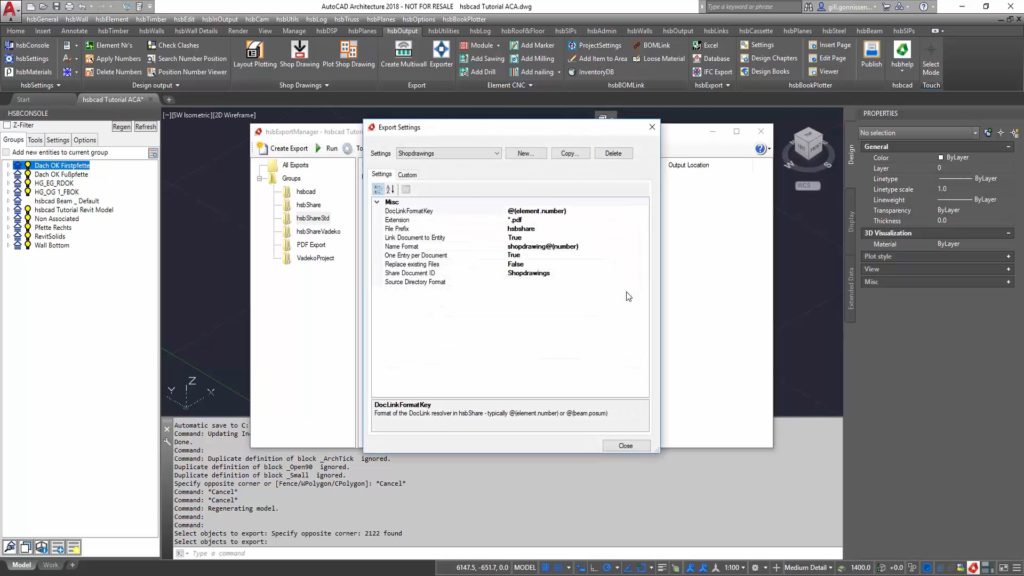Toggle visibility bulb for Wall Bottom
This screenshot has width=1024, height=576.
point(27,246)
